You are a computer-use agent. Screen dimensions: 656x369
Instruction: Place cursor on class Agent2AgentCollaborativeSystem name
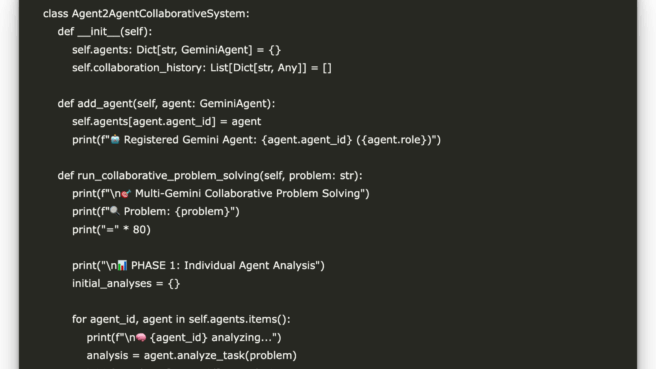point(159,14)
